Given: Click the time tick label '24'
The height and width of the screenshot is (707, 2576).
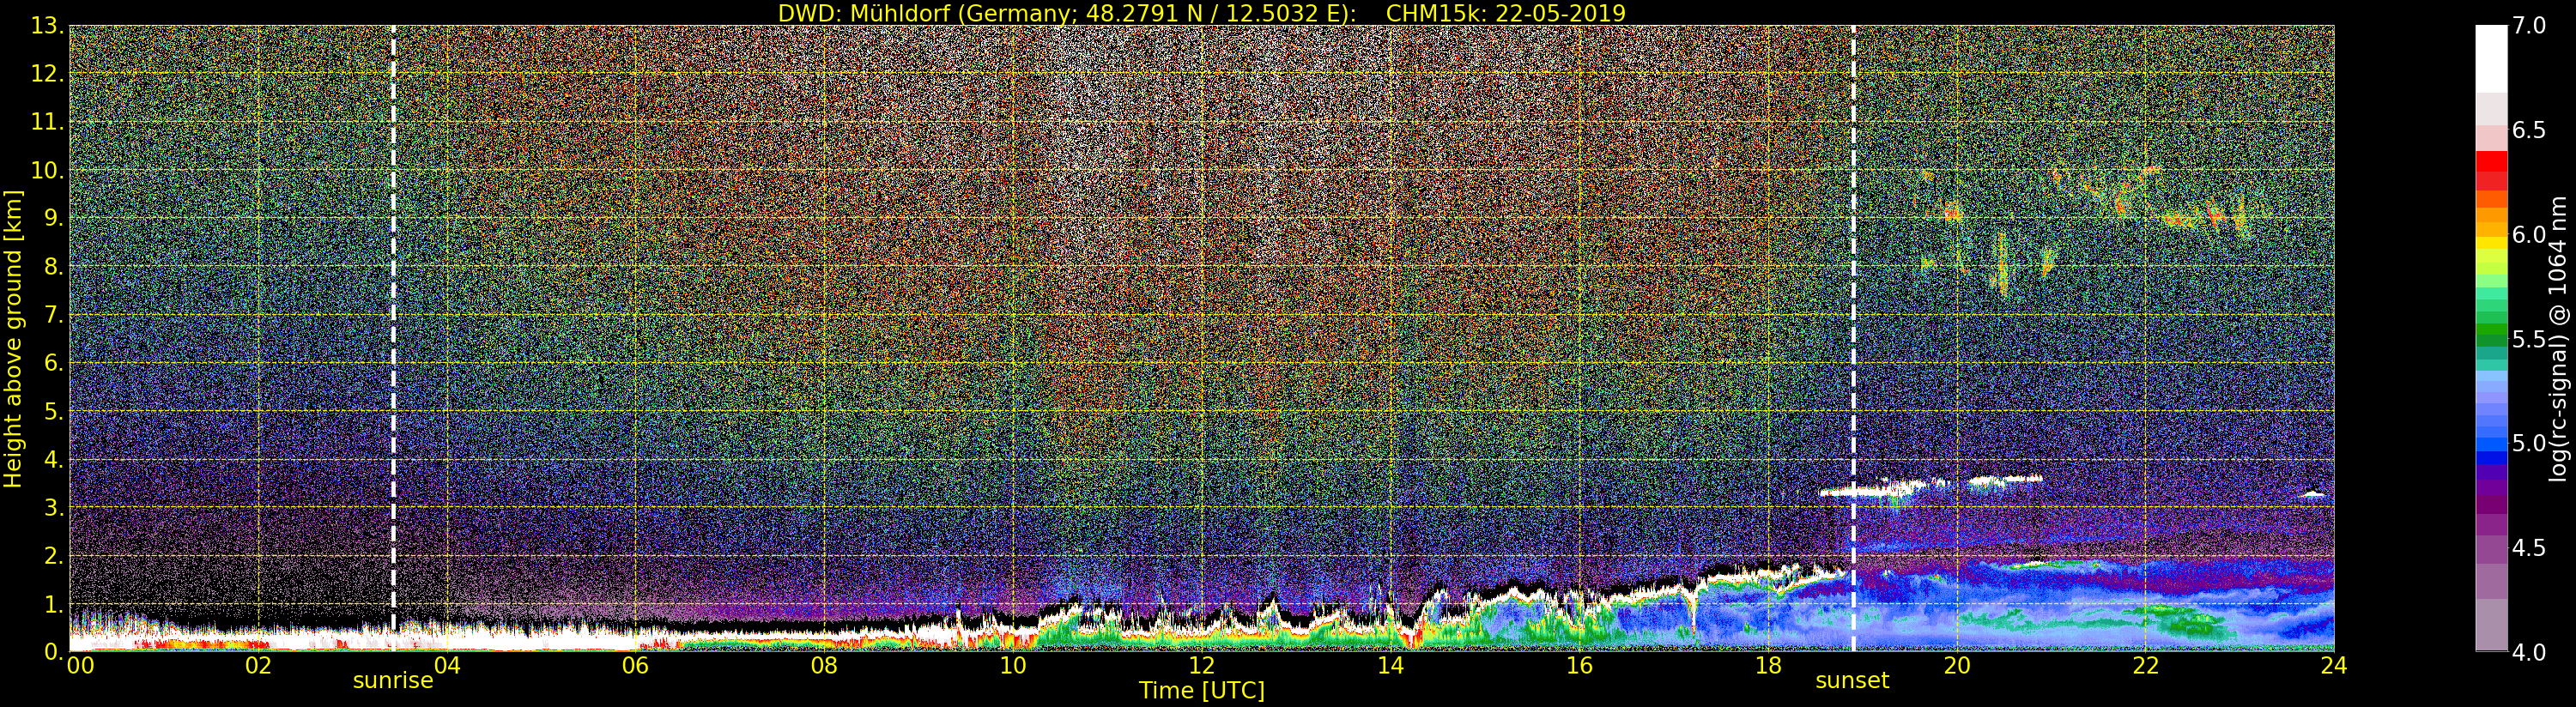Looking at the screenshot, I should pyautogui.click(x=2334, y=666).
